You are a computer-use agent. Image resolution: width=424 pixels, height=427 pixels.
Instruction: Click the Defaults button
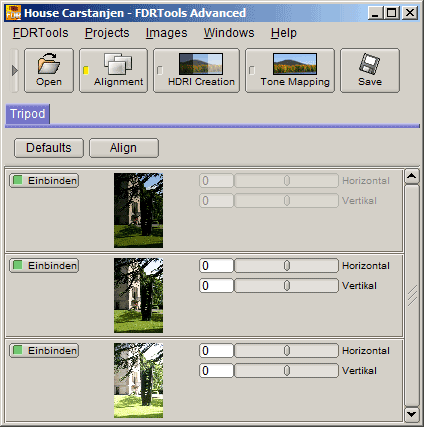[x=49, y=148]
